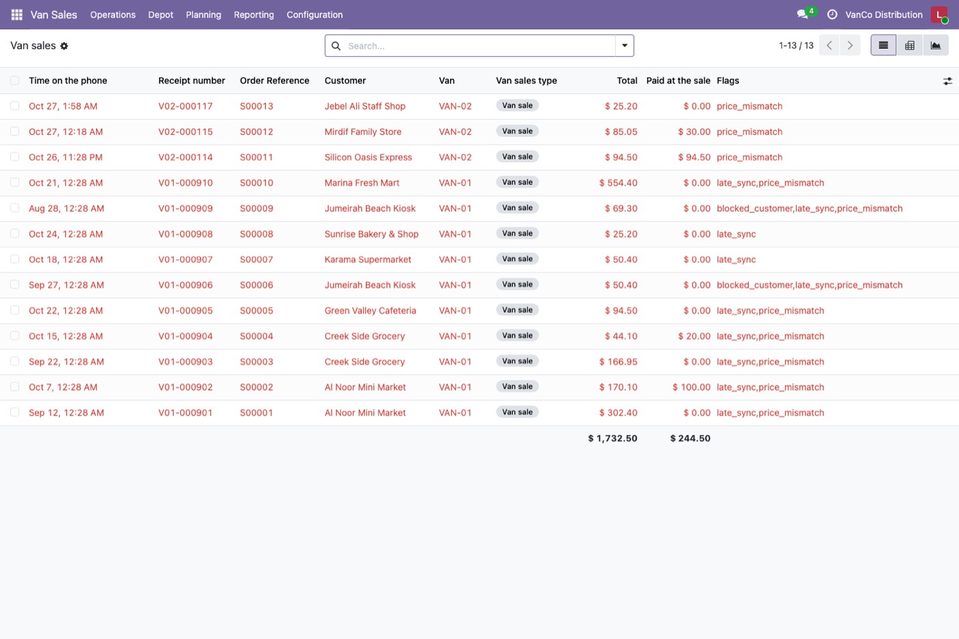Sort by the Total column header

(x=627, y=81)
